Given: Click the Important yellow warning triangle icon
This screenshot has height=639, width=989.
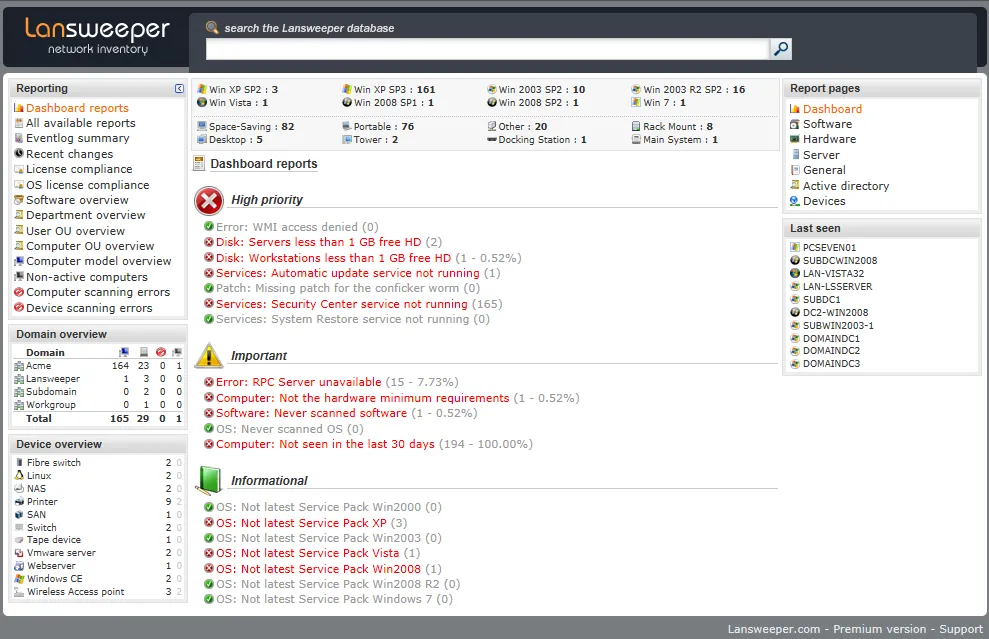Looking at the screenshot, I should pos(209,356).
